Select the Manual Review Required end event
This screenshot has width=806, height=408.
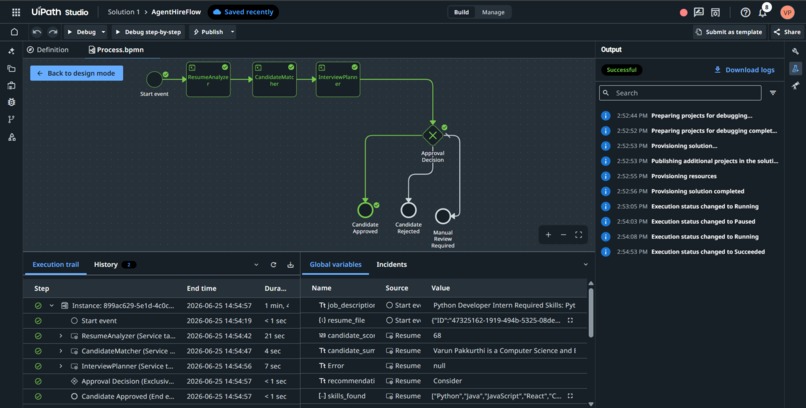click(x=443, y=216)
